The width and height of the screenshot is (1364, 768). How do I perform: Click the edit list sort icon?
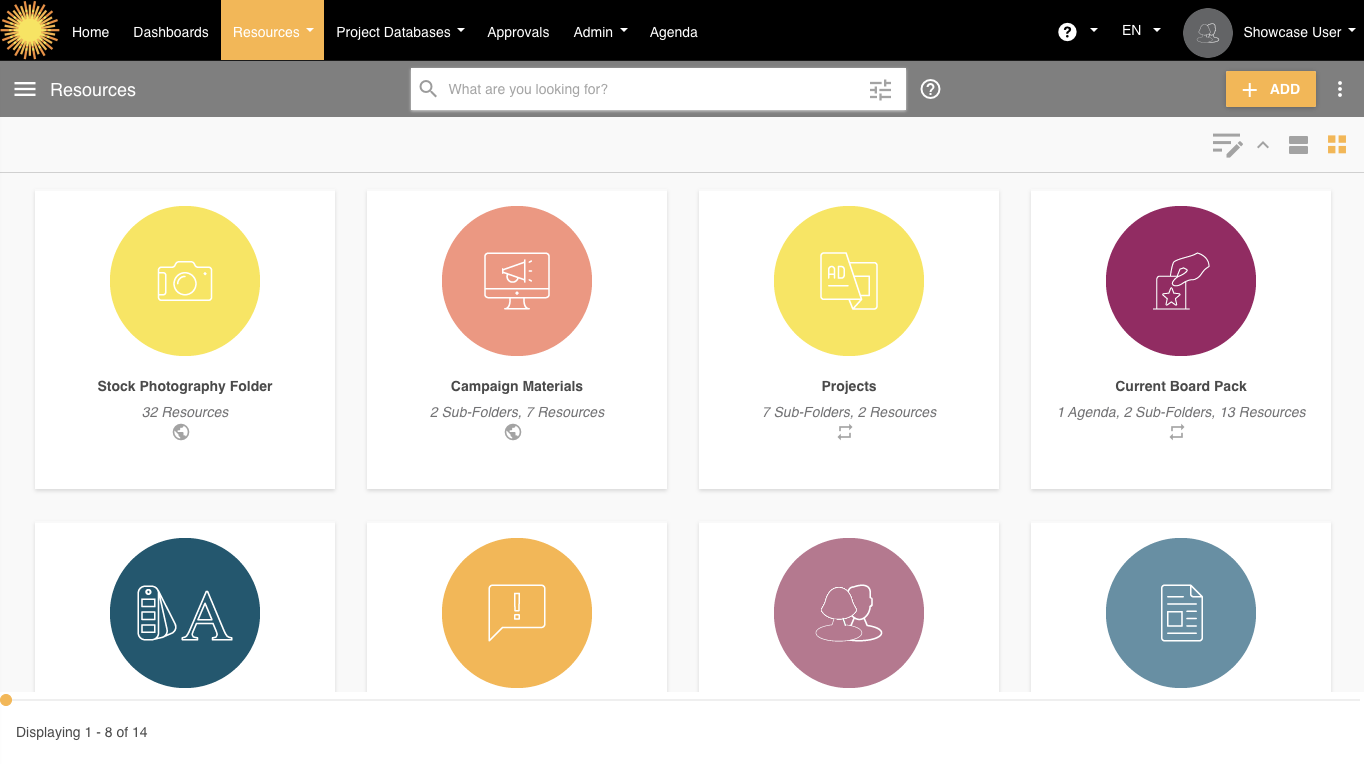(x=1227, y=145)
